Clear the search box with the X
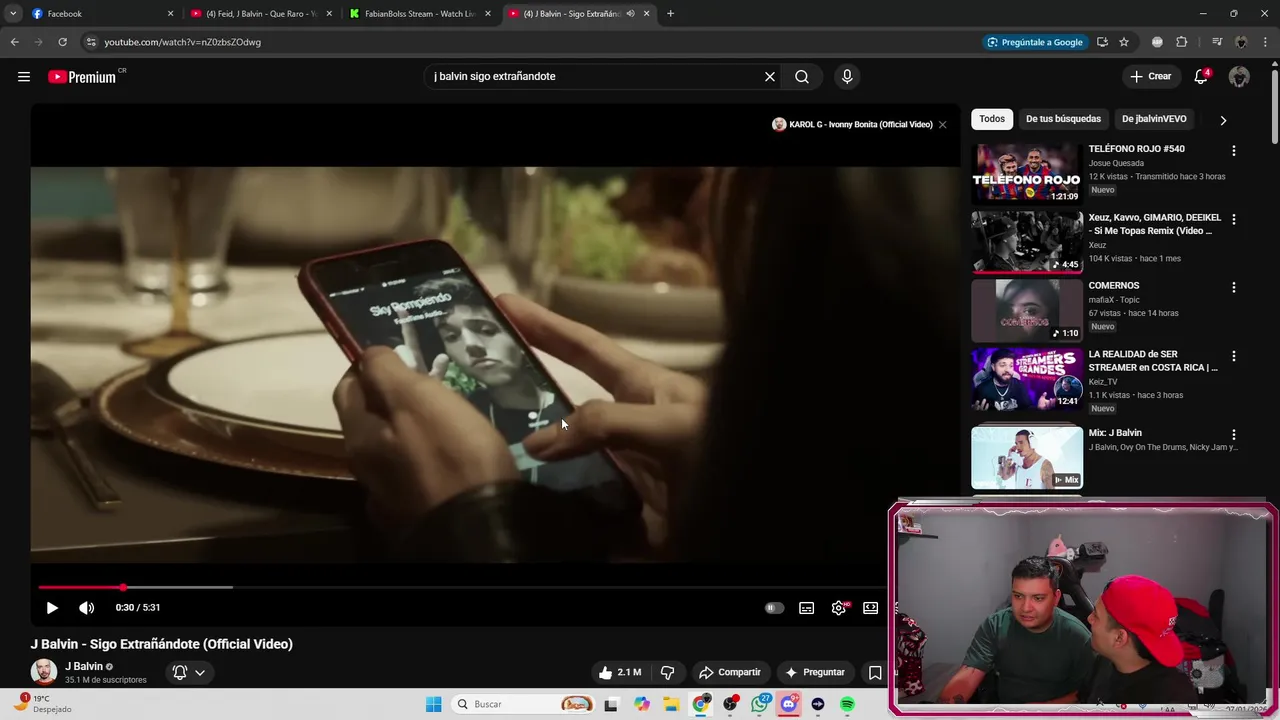1280x720 pixels. pos(770,77)
